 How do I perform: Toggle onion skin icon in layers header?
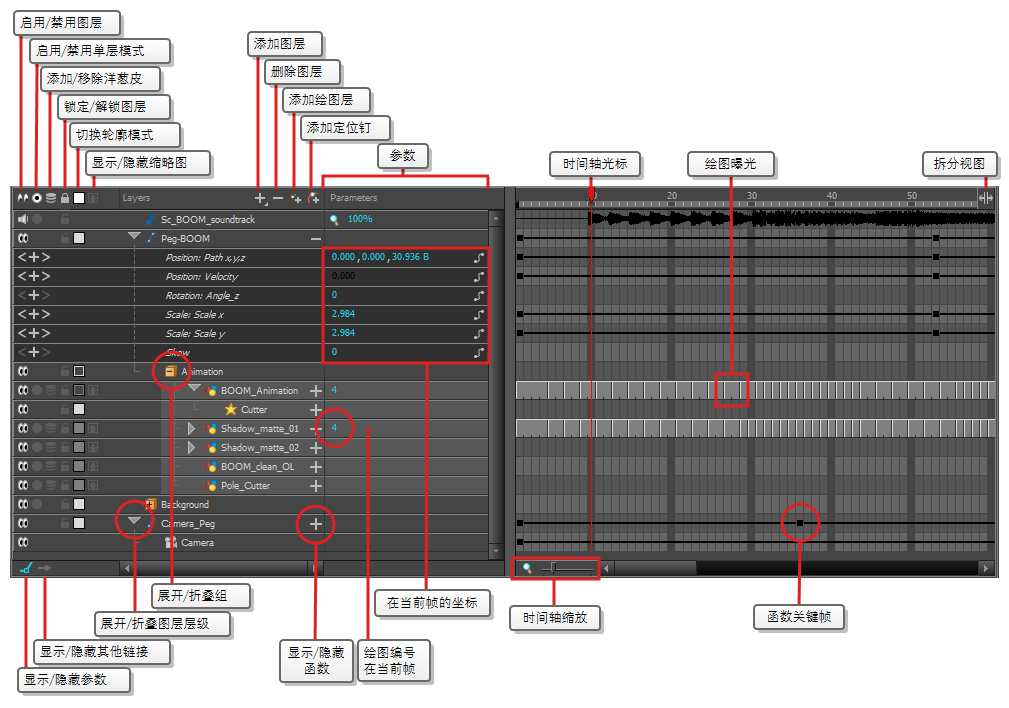click(51, 198)
